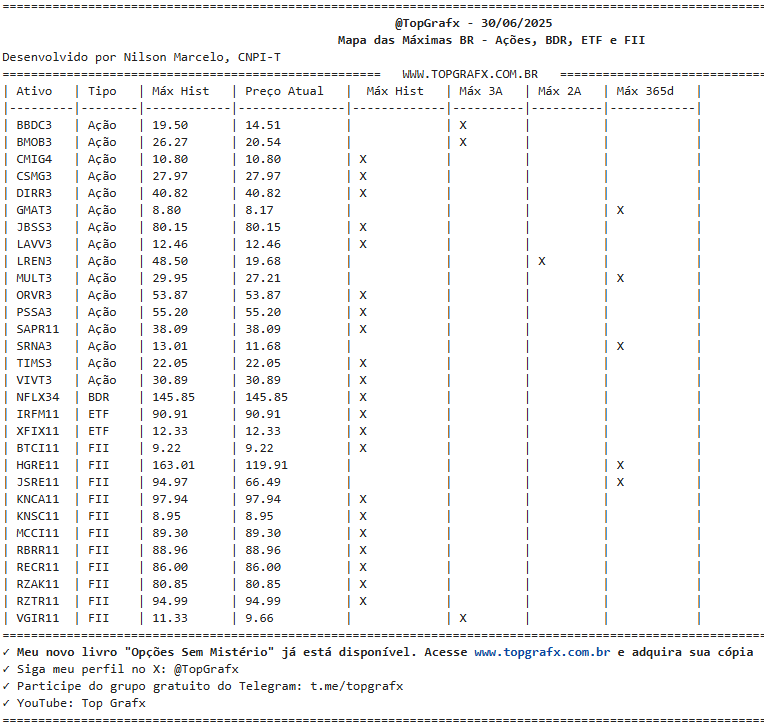Viewport: 764px width, 724px height.
Task: Click the 14.51 current price for BBDC3
Action: click(x=263, y=125)
